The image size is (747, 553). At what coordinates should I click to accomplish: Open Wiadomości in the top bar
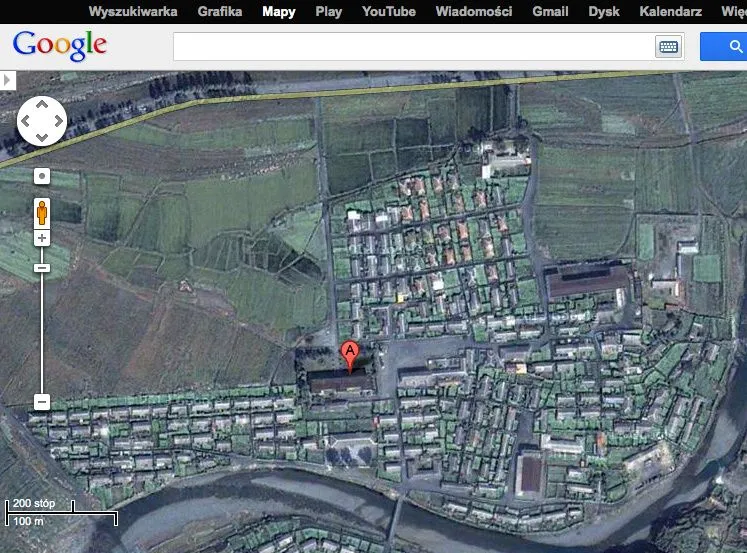474,12
